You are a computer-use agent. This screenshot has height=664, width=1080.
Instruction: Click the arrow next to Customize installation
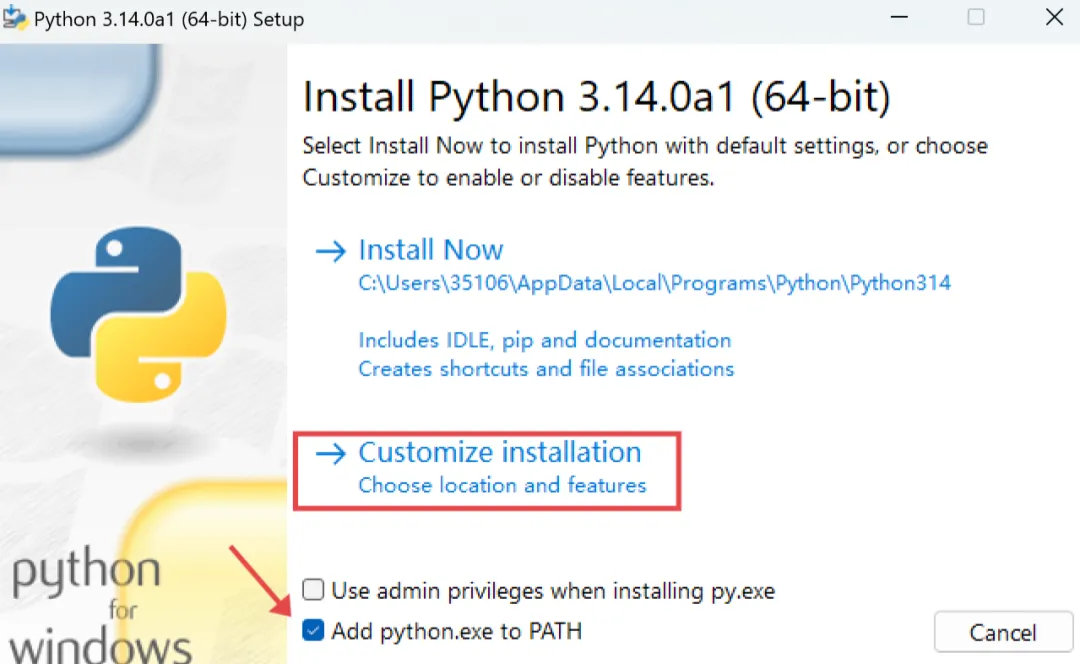coord(330,453)
